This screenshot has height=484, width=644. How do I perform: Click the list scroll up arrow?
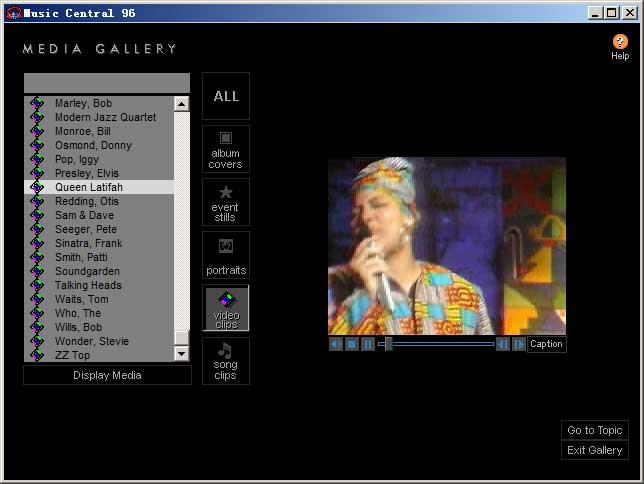pos(182,104)
